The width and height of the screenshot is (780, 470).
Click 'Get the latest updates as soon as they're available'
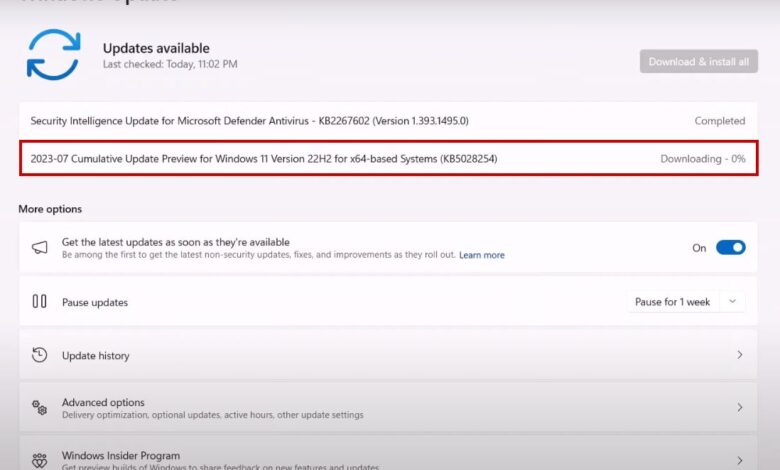(176, 242)
